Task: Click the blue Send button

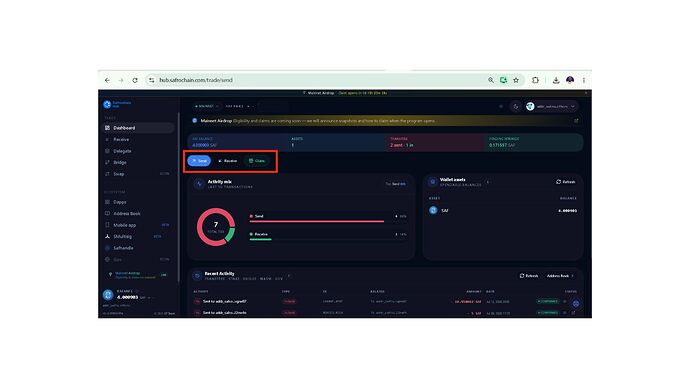Action: (199, 161)
